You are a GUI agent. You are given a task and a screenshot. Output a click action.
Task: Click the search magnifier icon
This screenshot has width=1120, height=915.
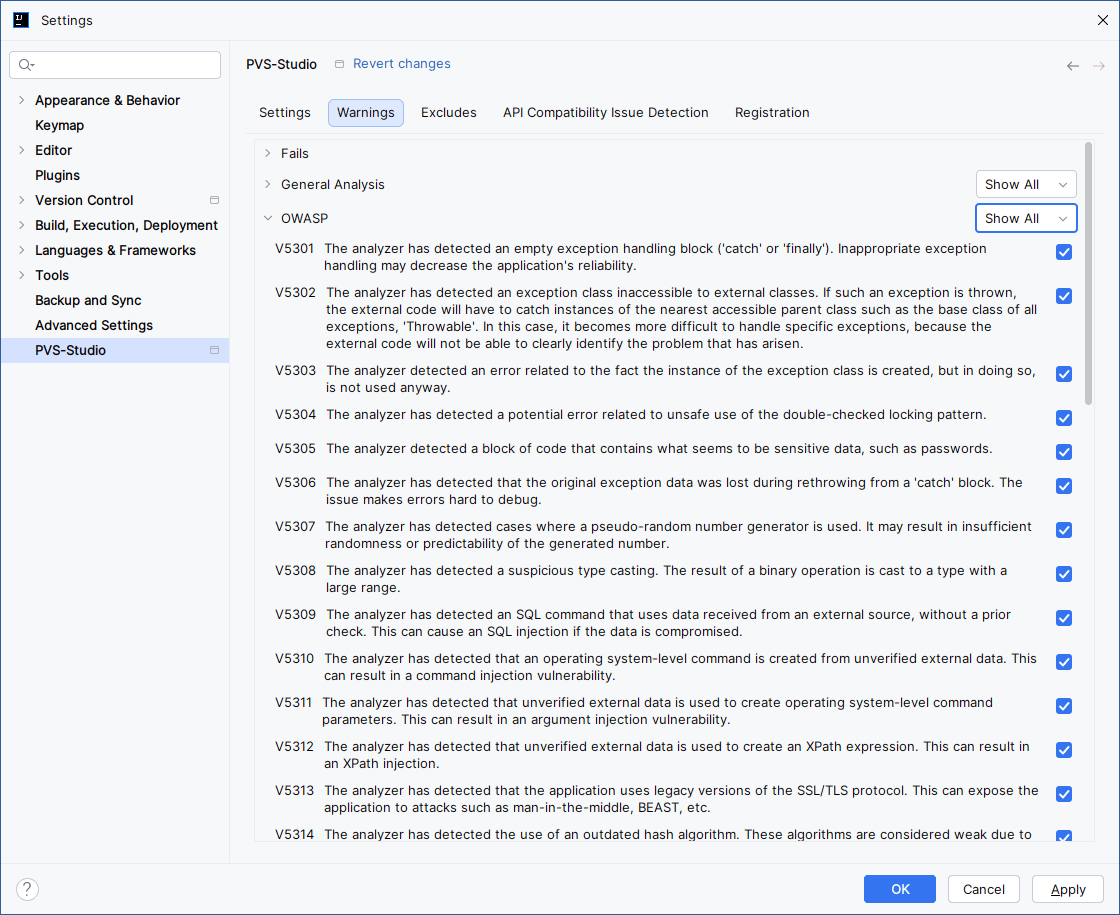(x=26, y=65)
